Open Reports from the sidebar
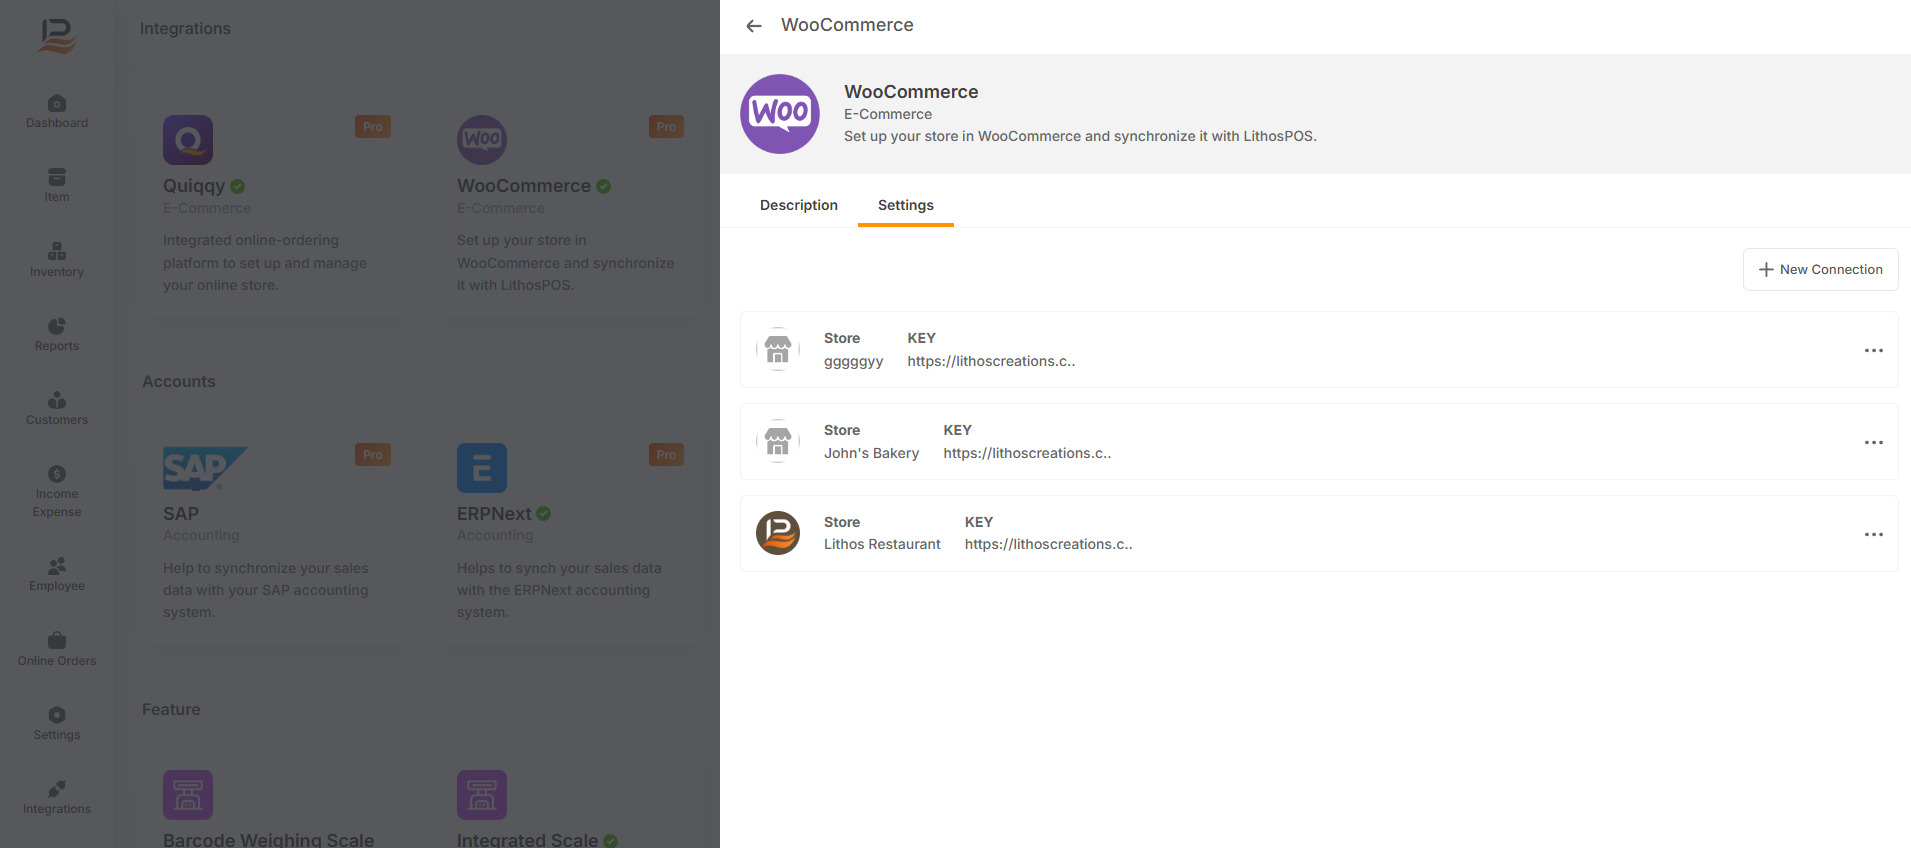 click(57, 334)
